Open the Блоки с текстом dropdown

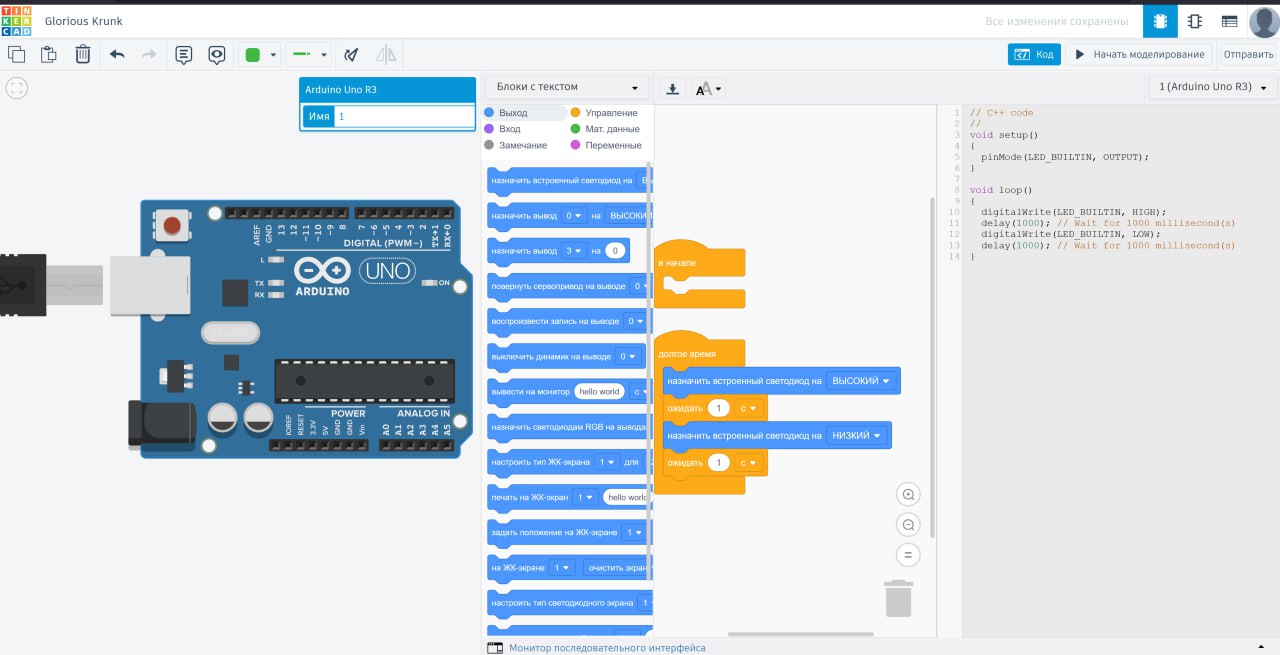[x=567, y=87]
